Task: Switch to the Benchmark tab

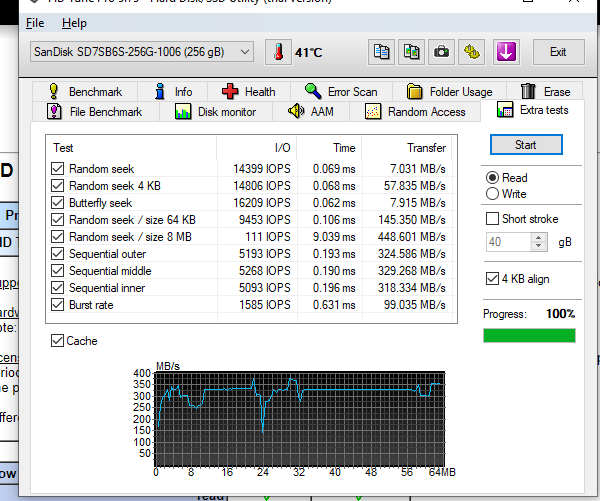Action: pyautogui.click(x=85, y=91)
